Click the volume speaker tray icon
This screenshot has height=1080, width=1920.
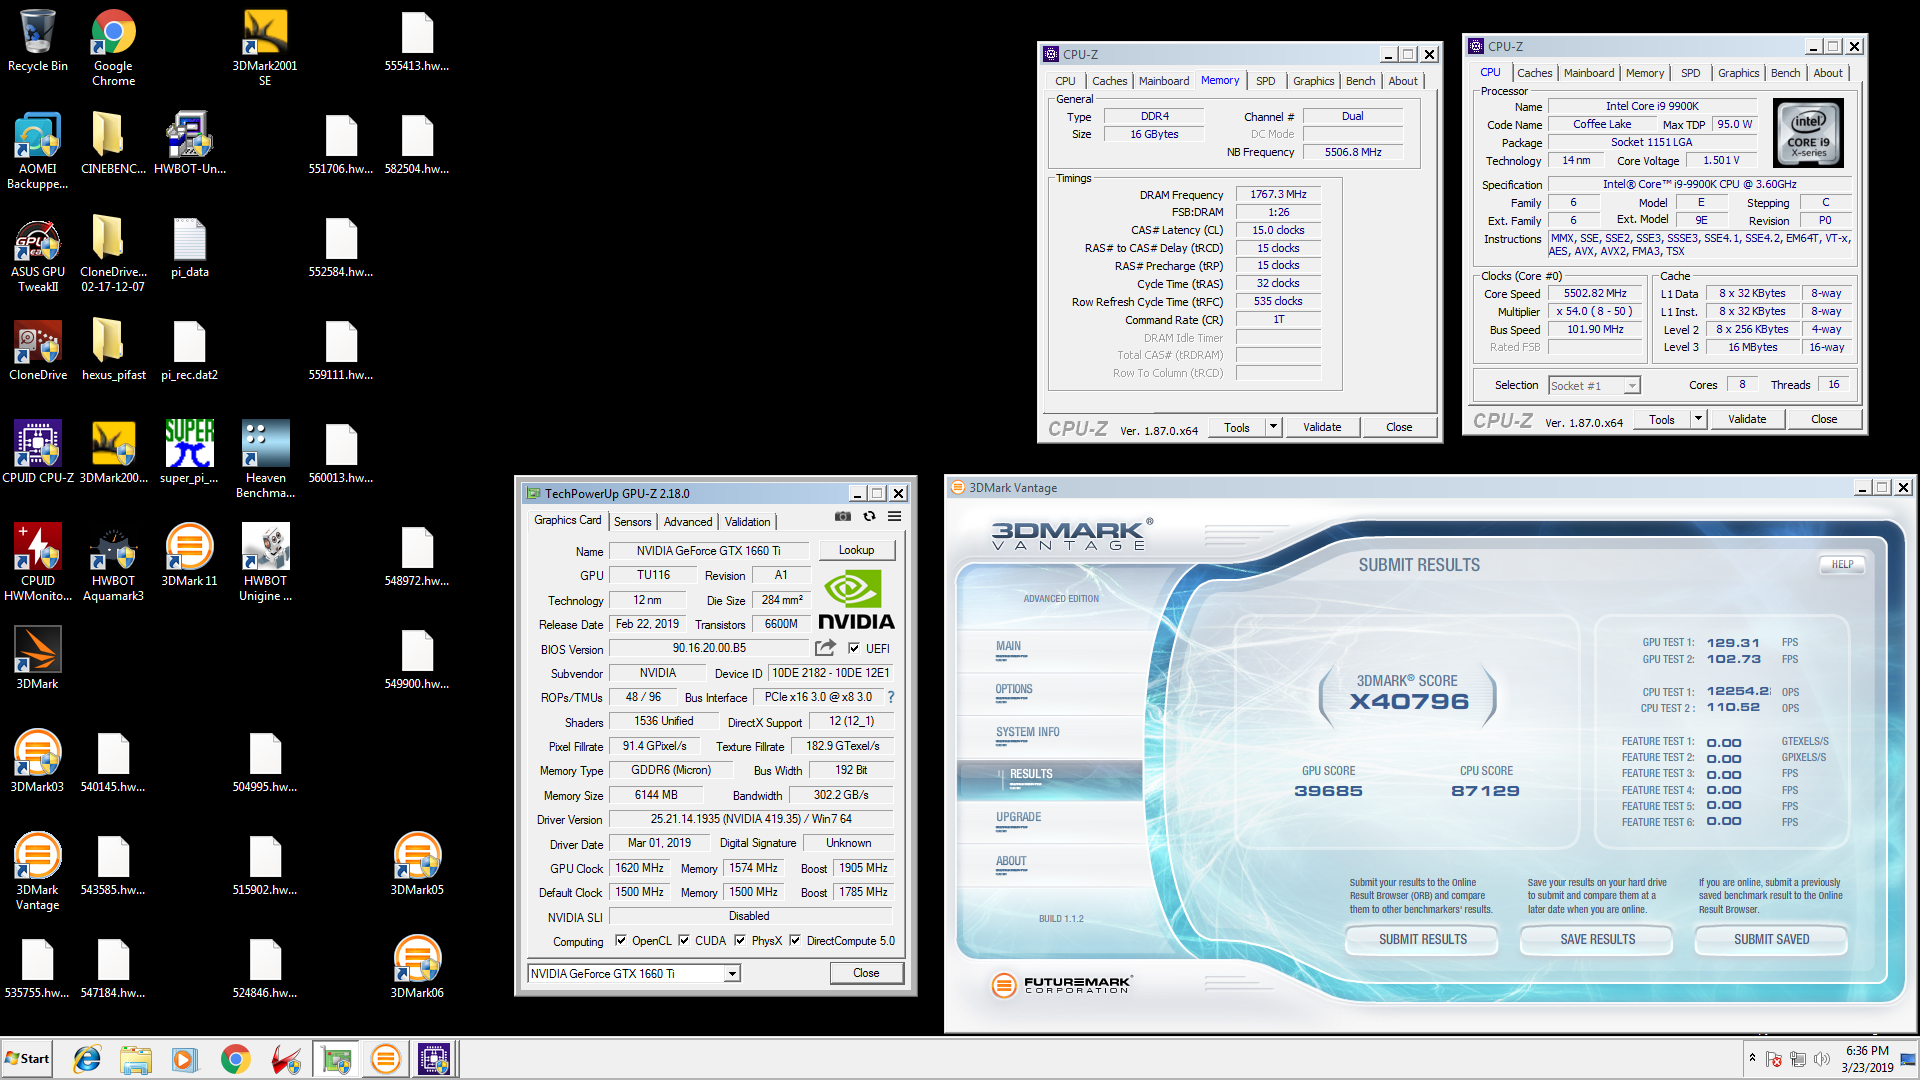point(1822,1059)
